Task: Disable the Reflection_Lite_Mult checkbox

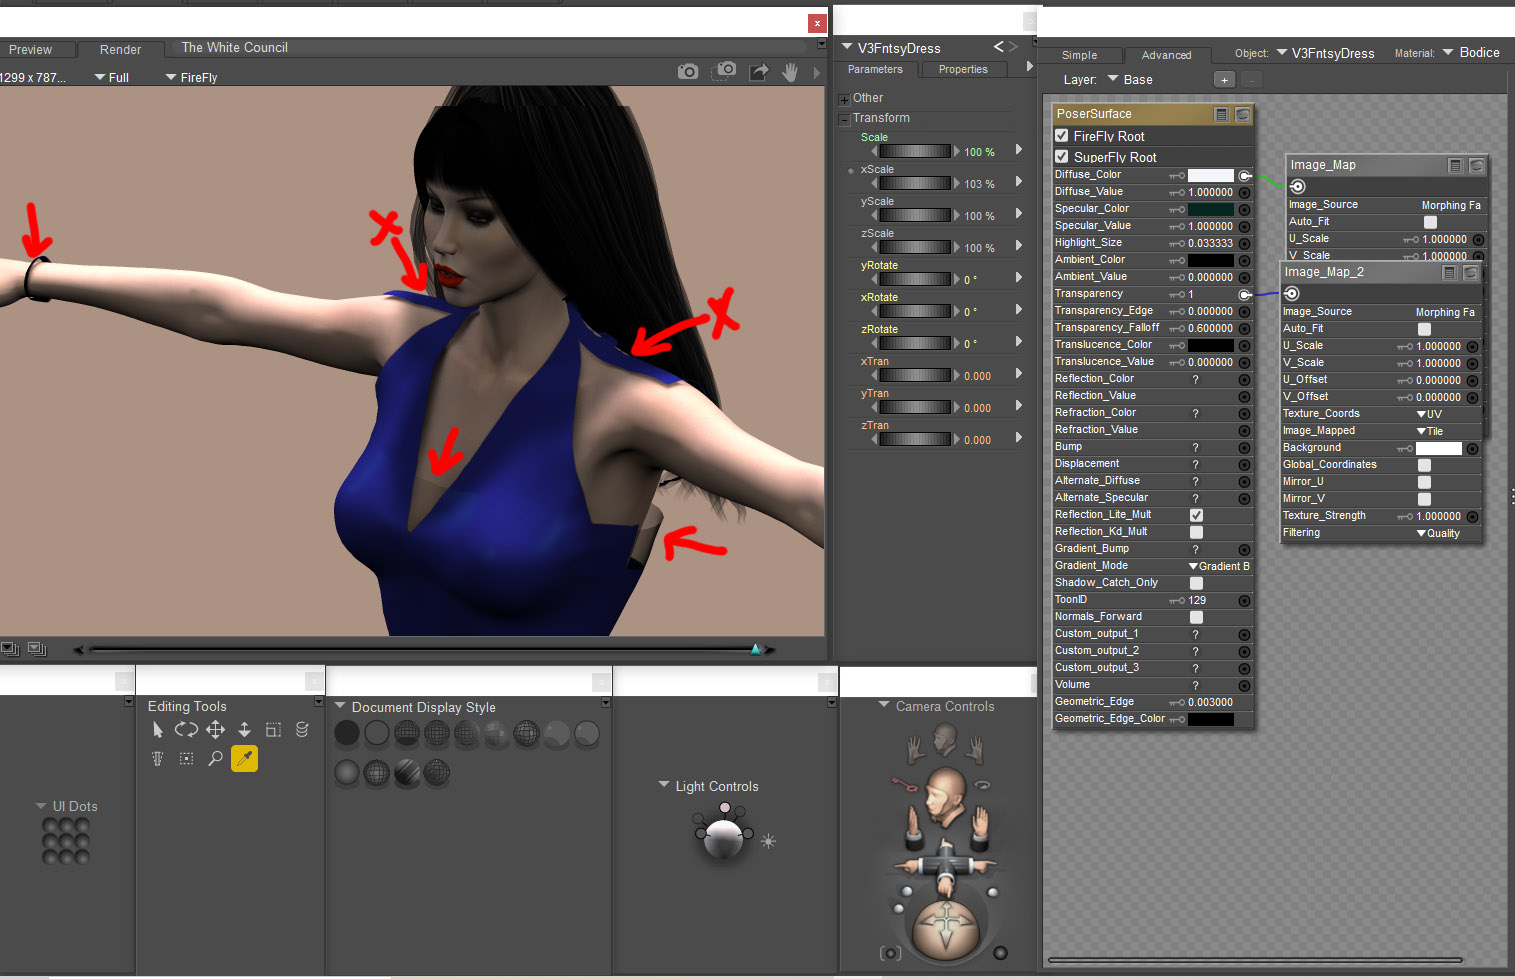Action: 1196,515
